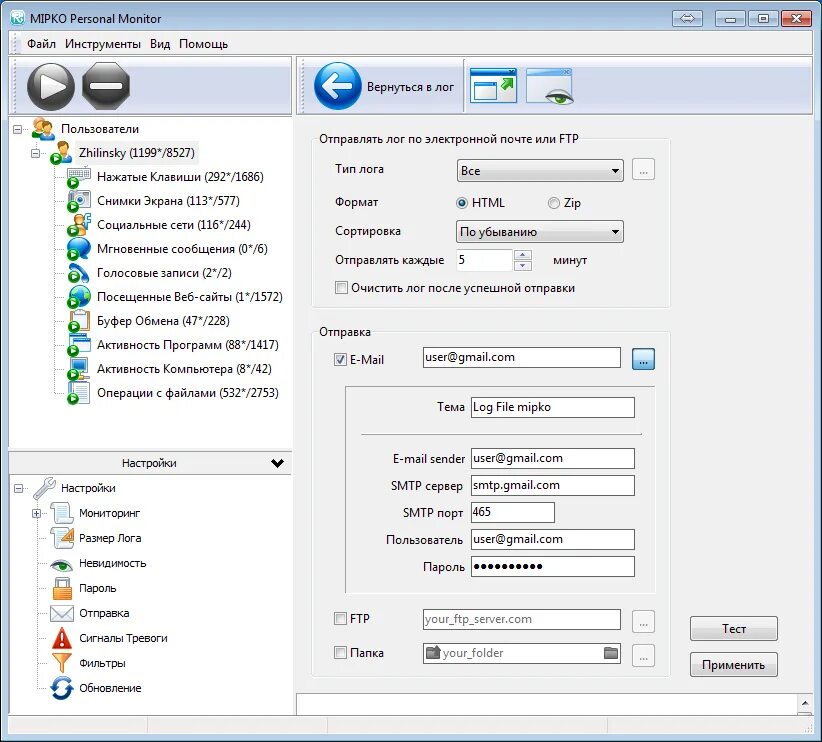This screenshot has width=822, height=742.
Task: Apply settings with the Применить button
Action: pos(734,664)
